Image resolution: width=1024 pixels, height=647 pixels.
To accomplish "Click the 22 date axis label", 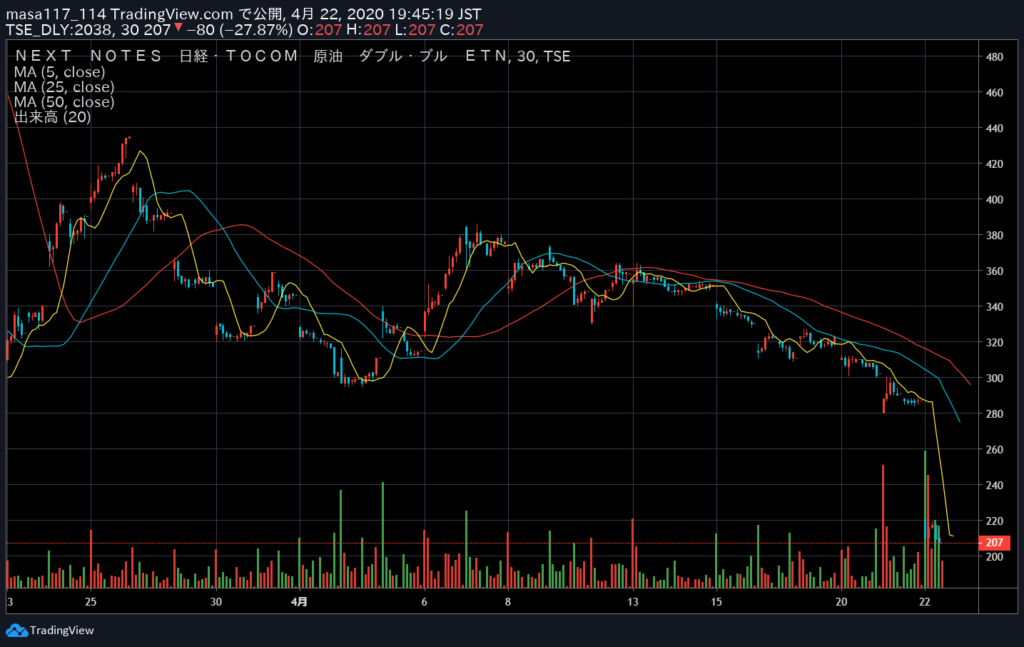I will pos(925,602).
